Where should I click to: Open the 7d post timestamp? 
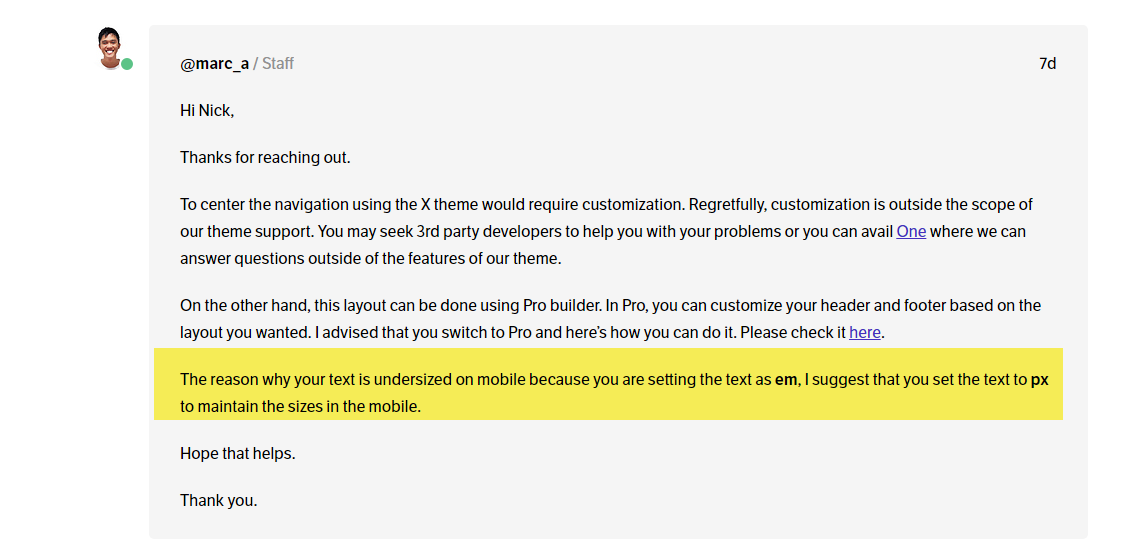click(x=1048, y=64)
